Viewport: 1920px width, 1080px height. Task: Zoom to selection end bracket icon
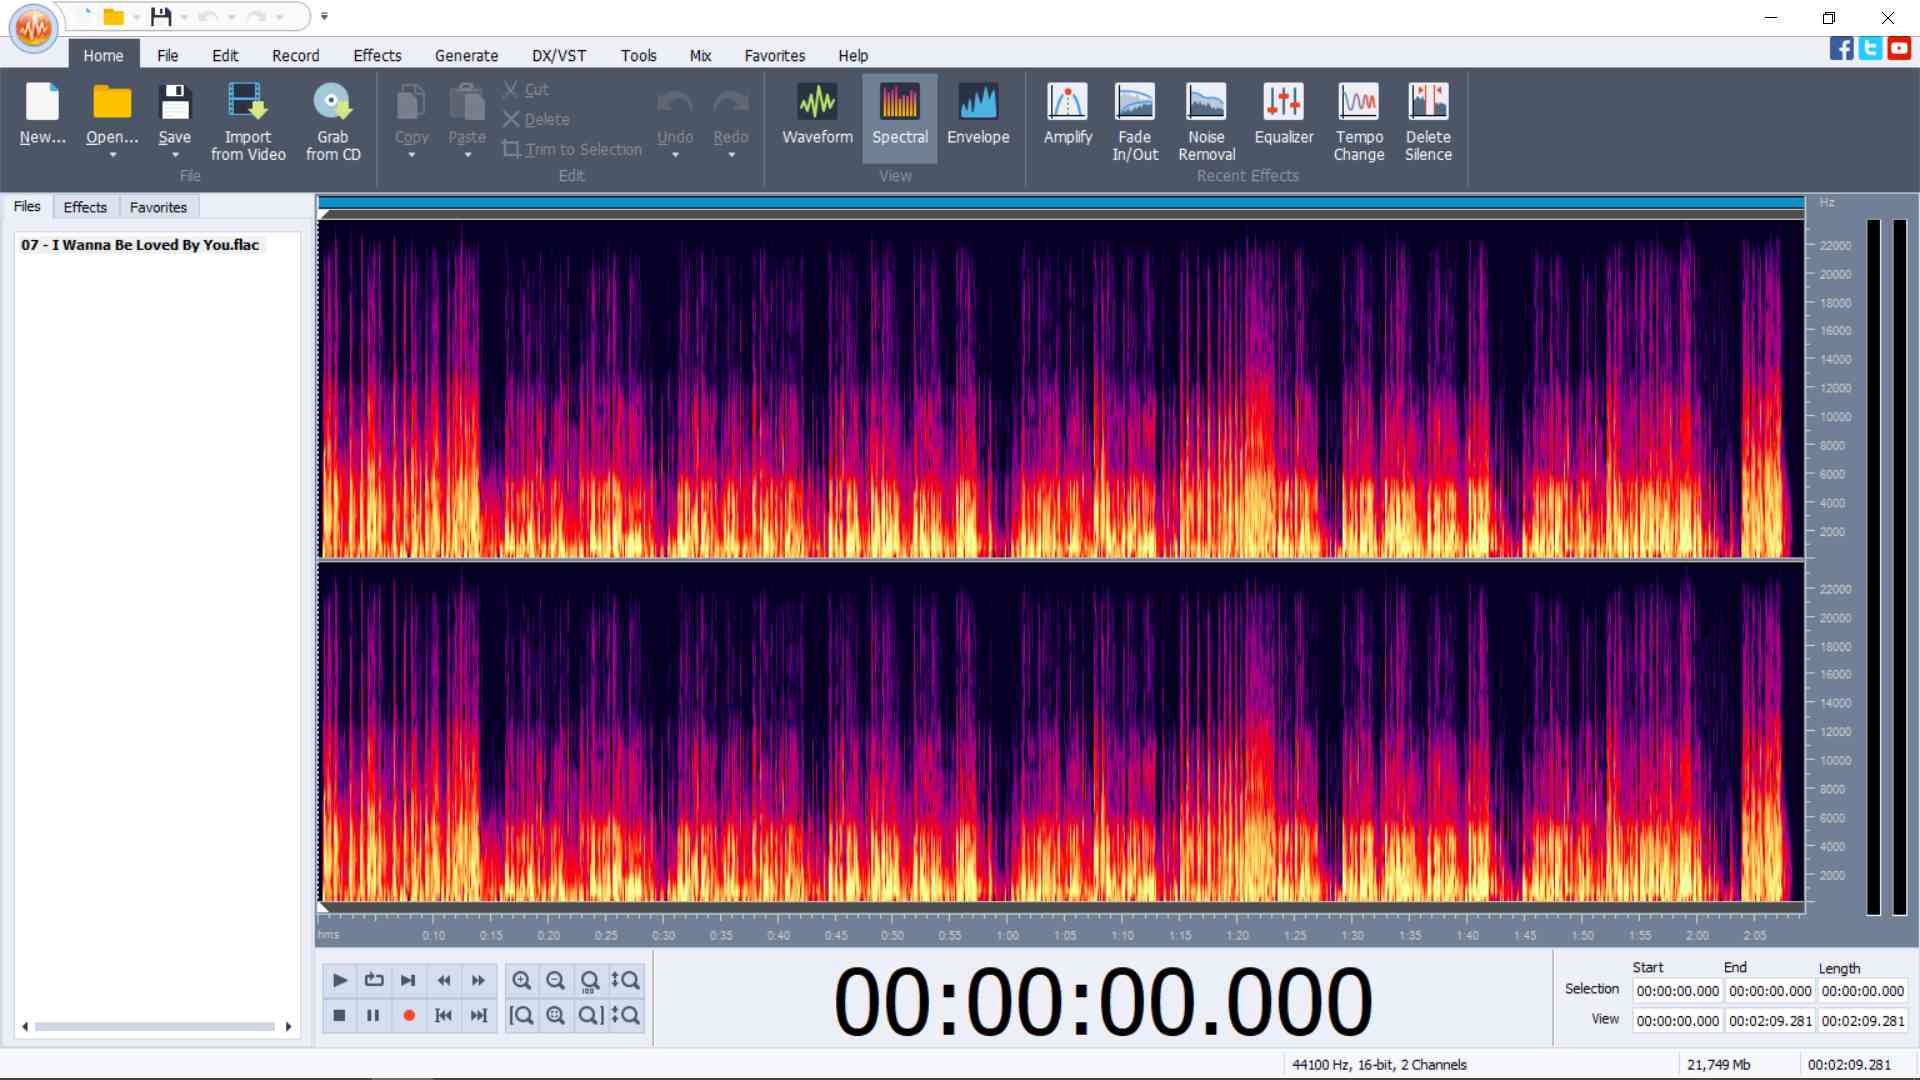(x=590, y=1015)
